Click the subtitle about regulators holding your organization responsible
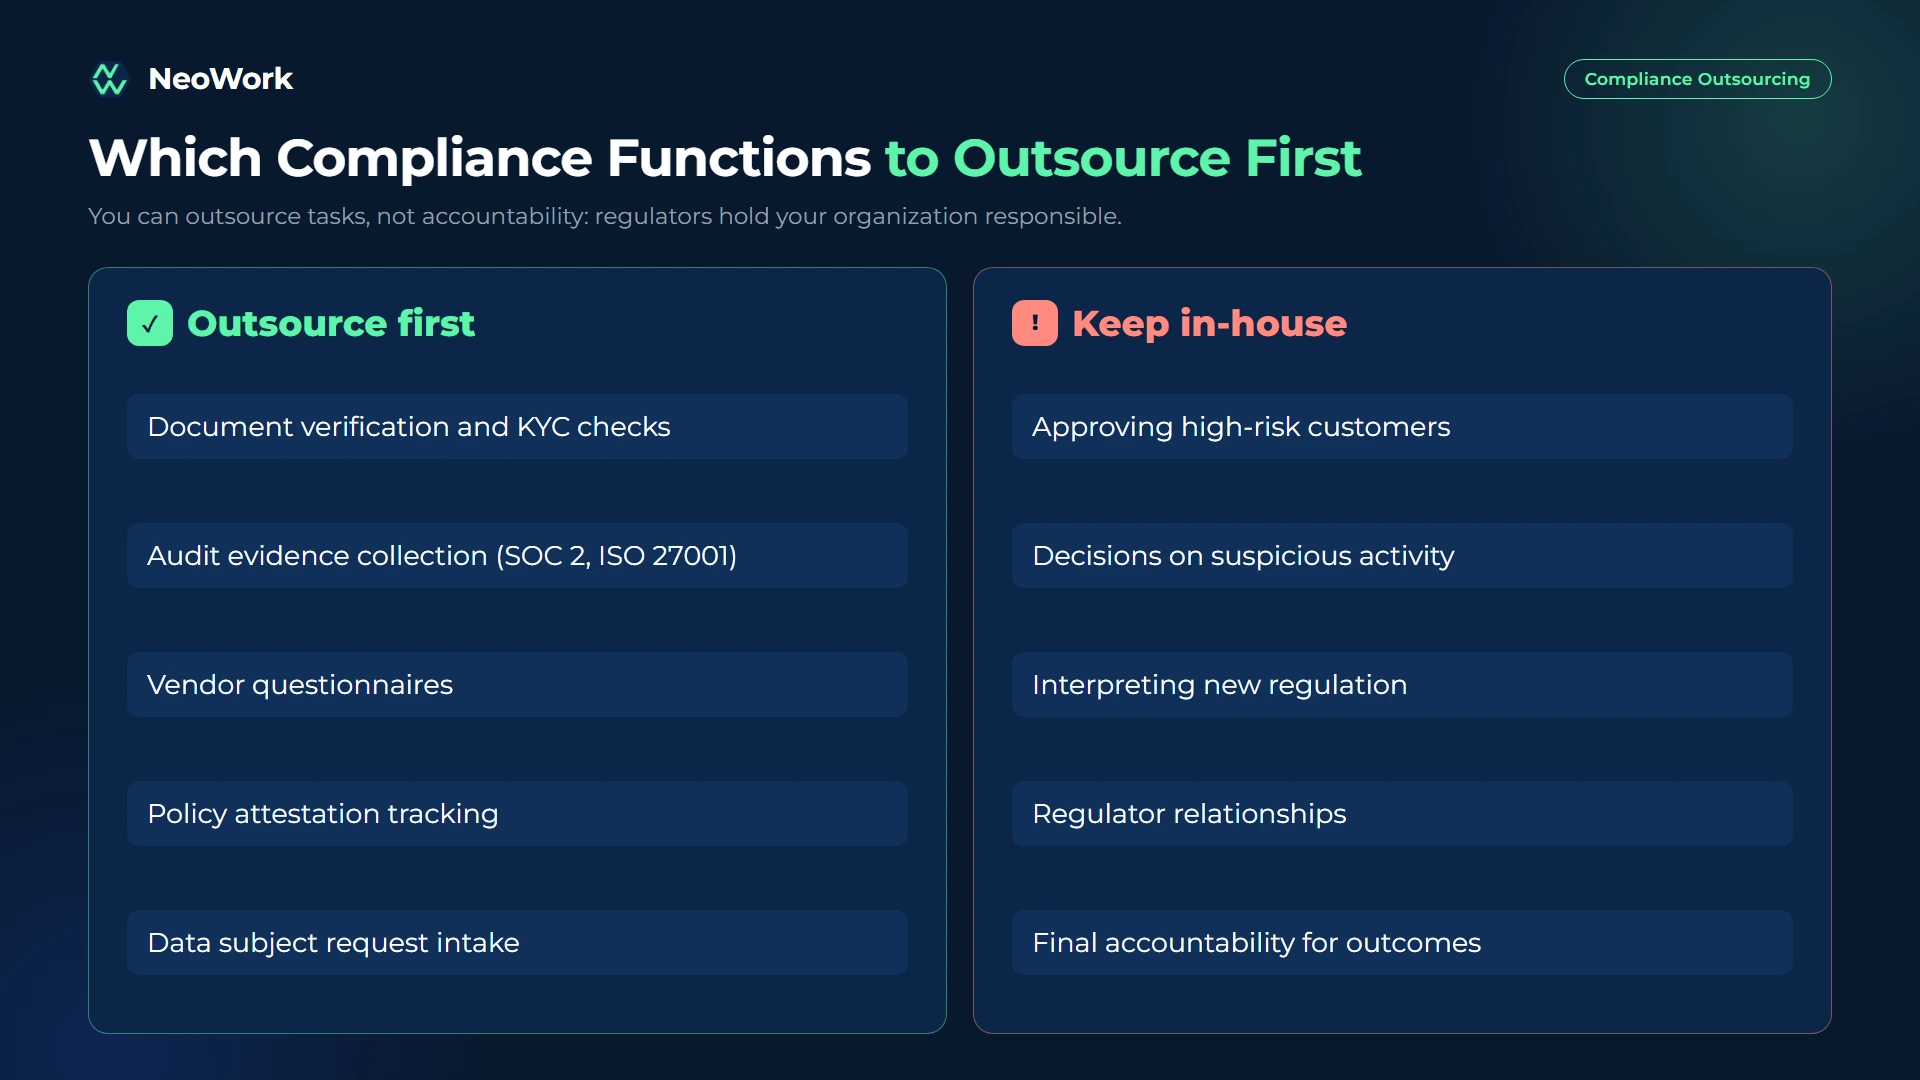 605,216
